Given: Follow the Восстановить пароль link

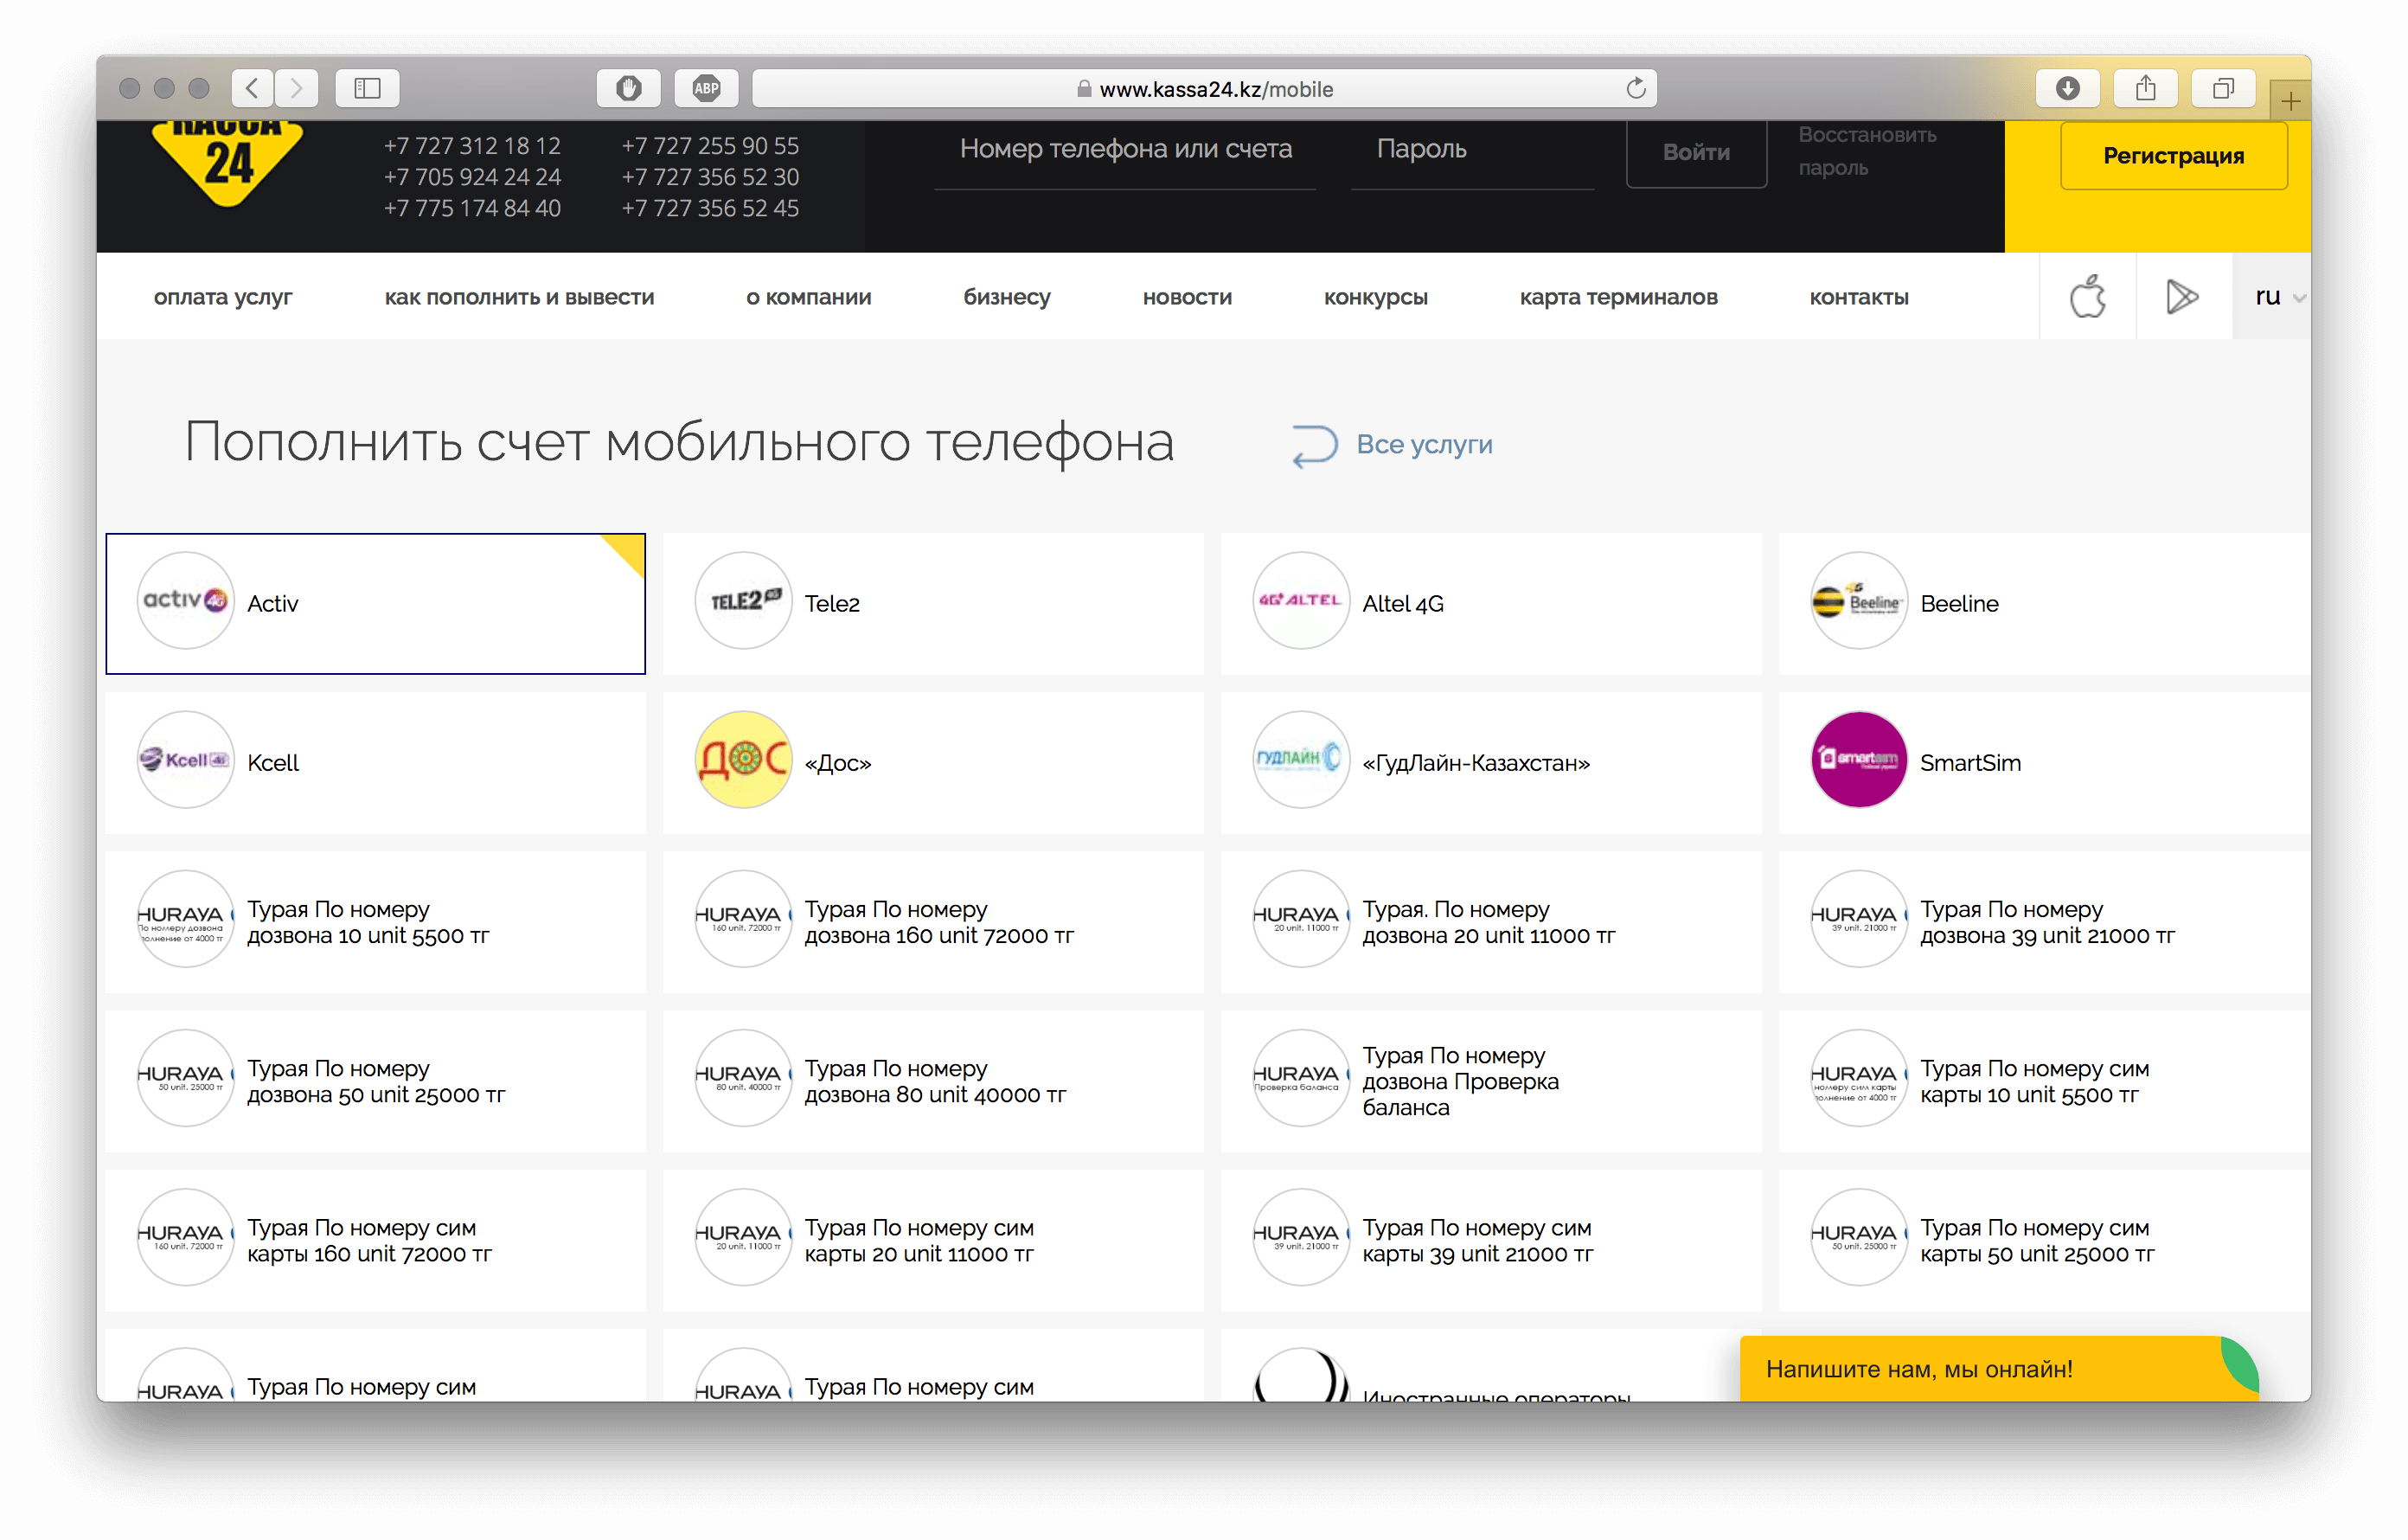Looking at the screenshot, I should click(x=1867, y=151).
